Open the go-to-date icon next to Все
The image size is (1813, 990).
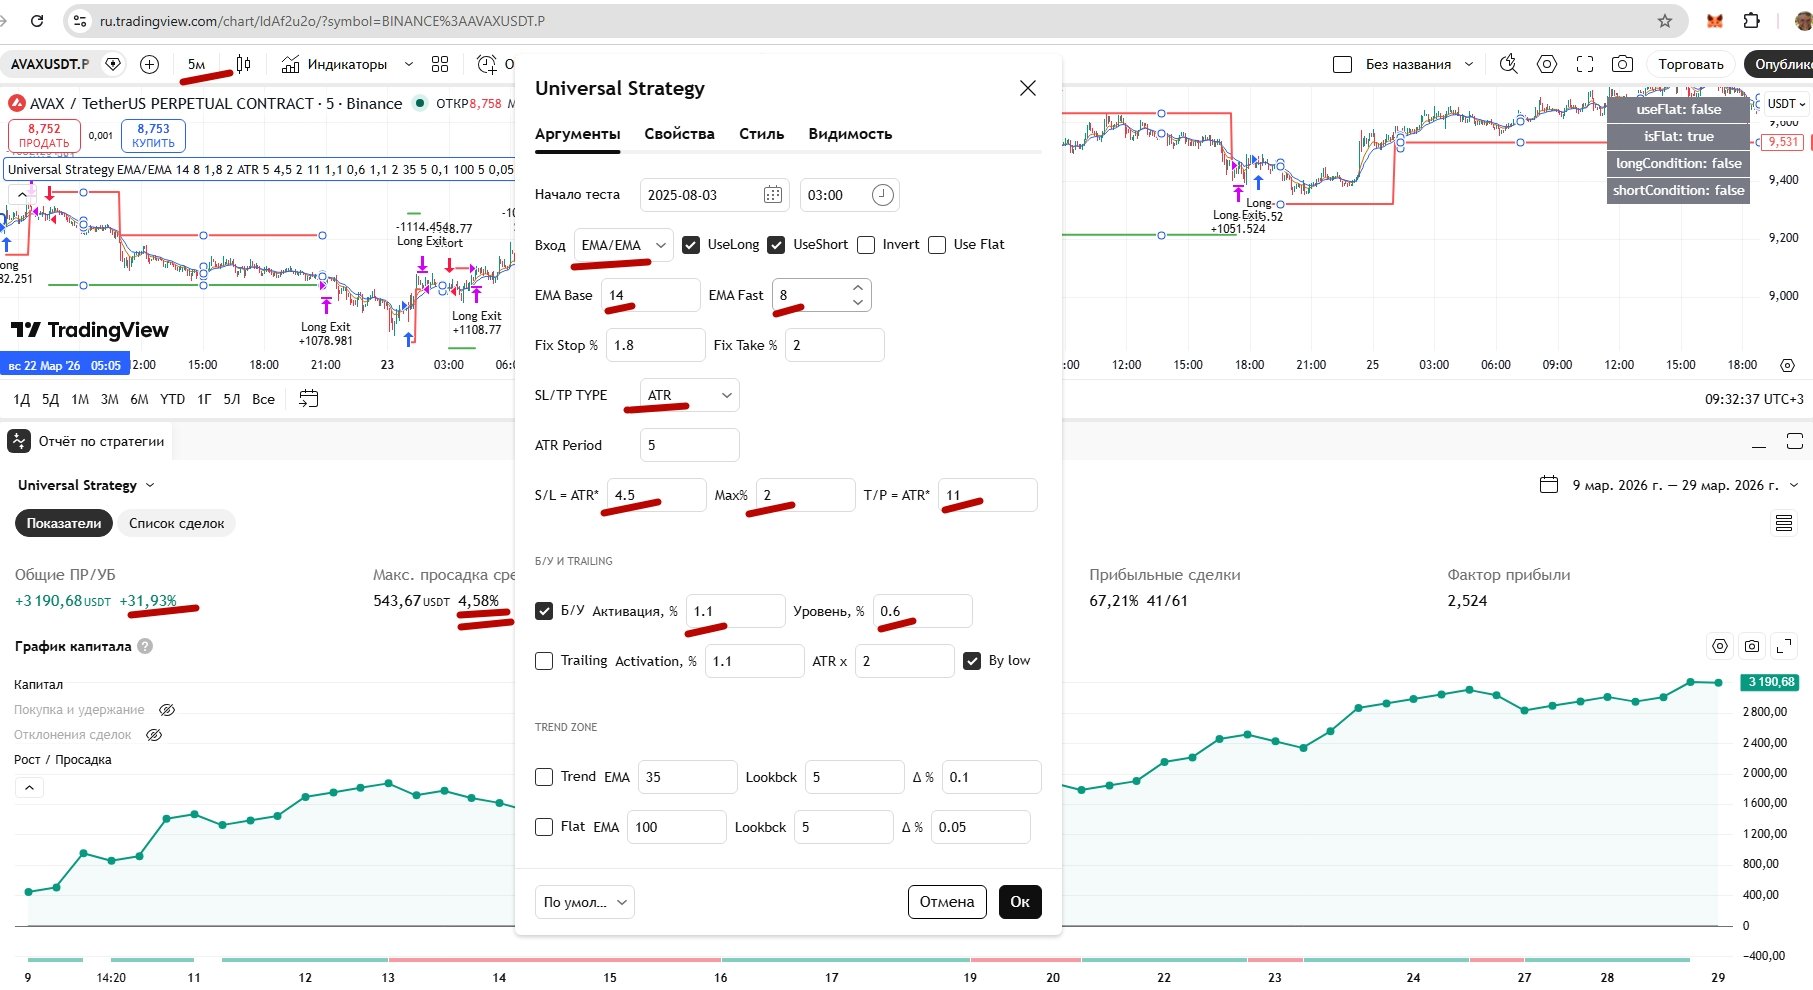click(309, 399)
